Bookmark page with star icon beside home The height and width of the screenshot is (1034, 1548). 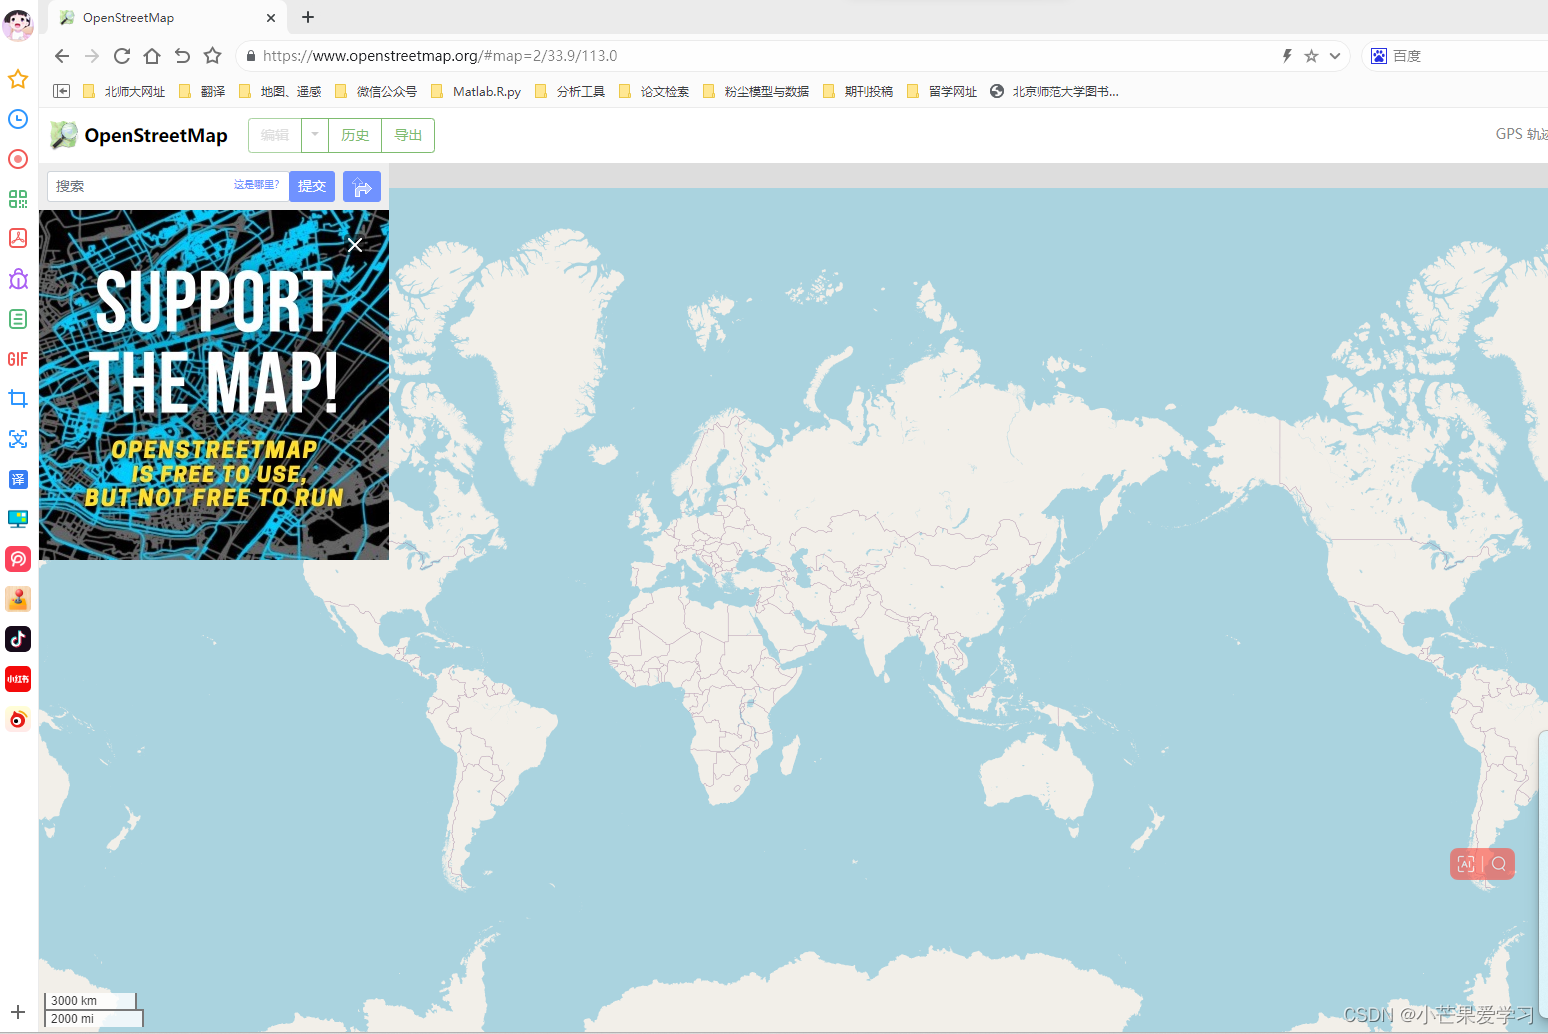212,56
